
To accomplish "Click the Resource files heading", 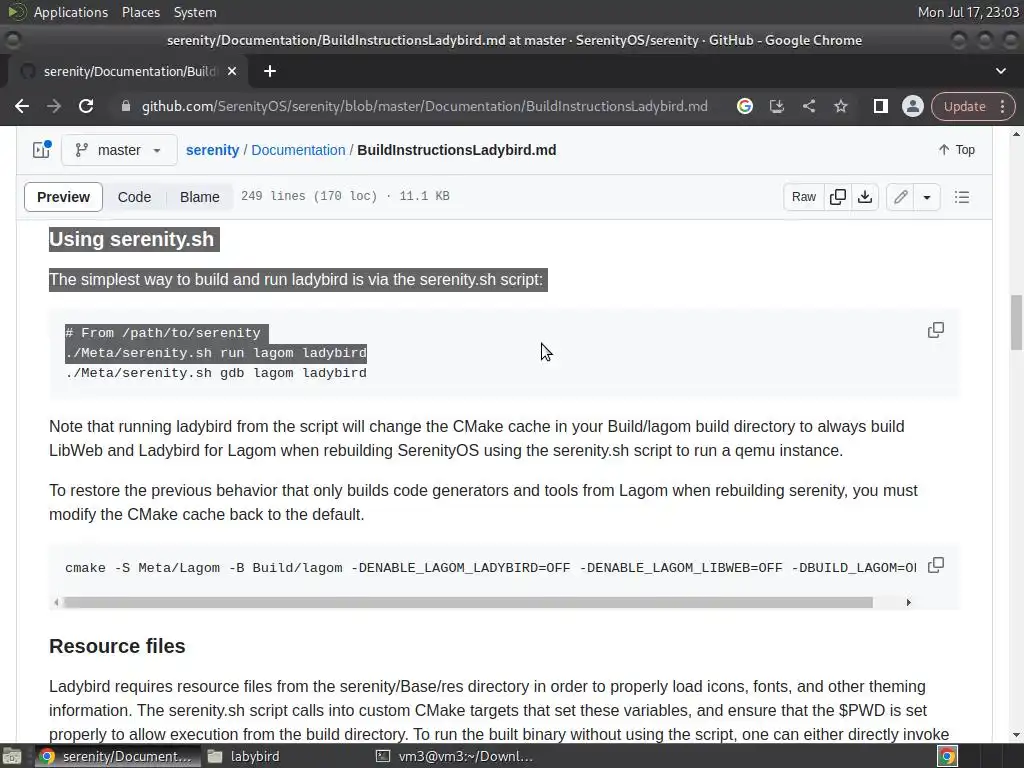I will click(117, 646).
